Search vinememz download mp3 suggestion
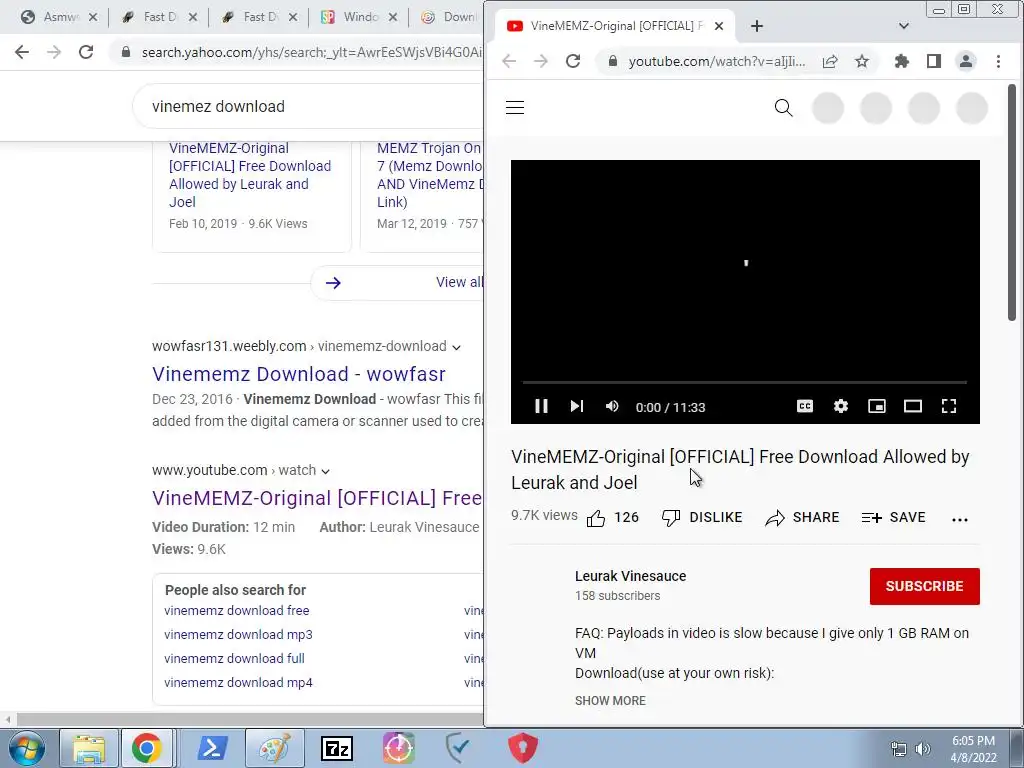 tap(238, 635)
